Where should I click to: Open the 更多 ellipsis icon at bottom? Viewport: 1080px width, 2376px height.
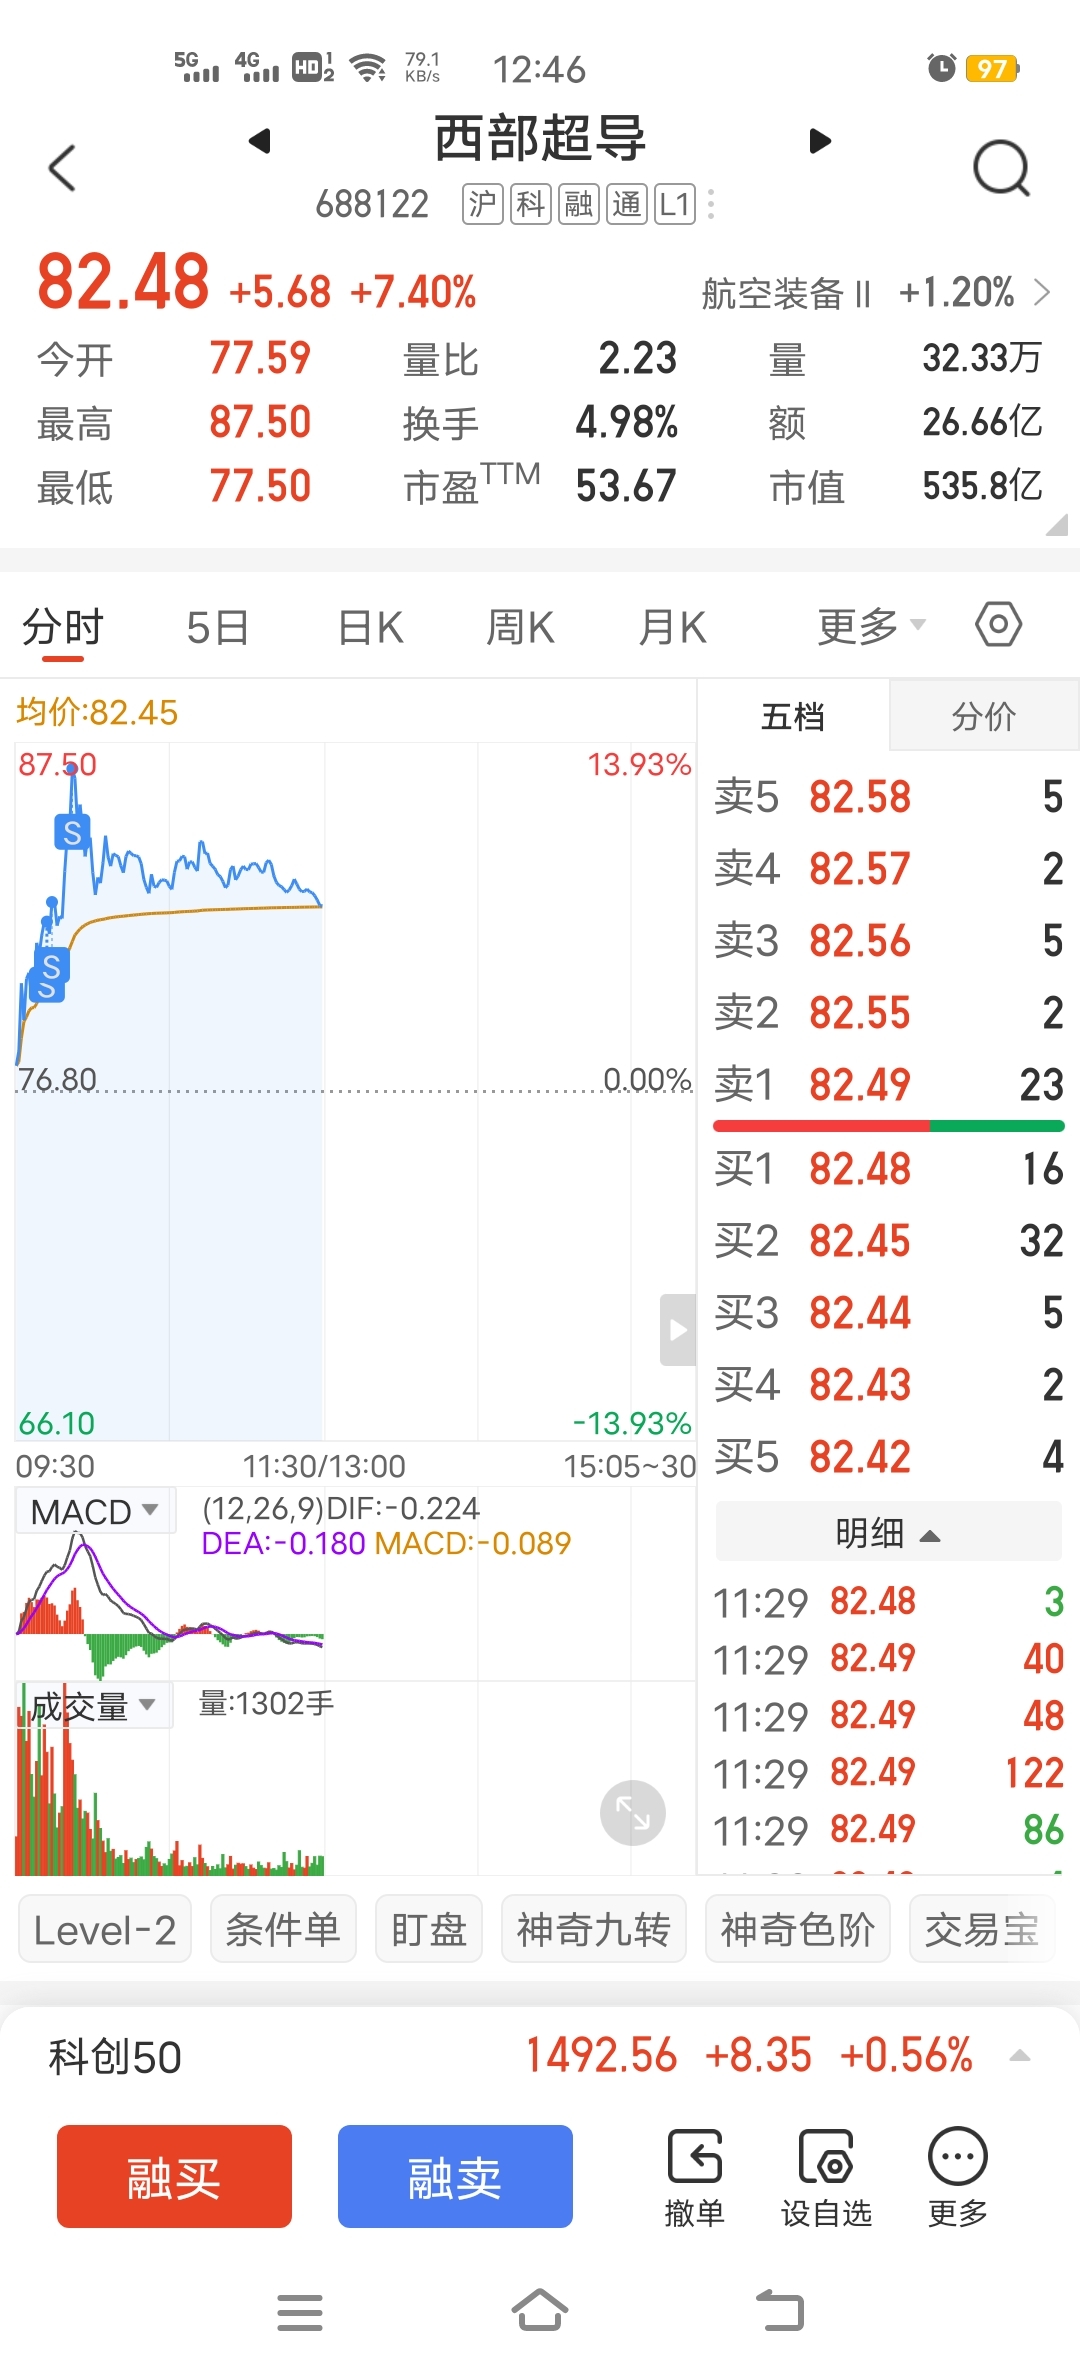[x=957, y=2178]
